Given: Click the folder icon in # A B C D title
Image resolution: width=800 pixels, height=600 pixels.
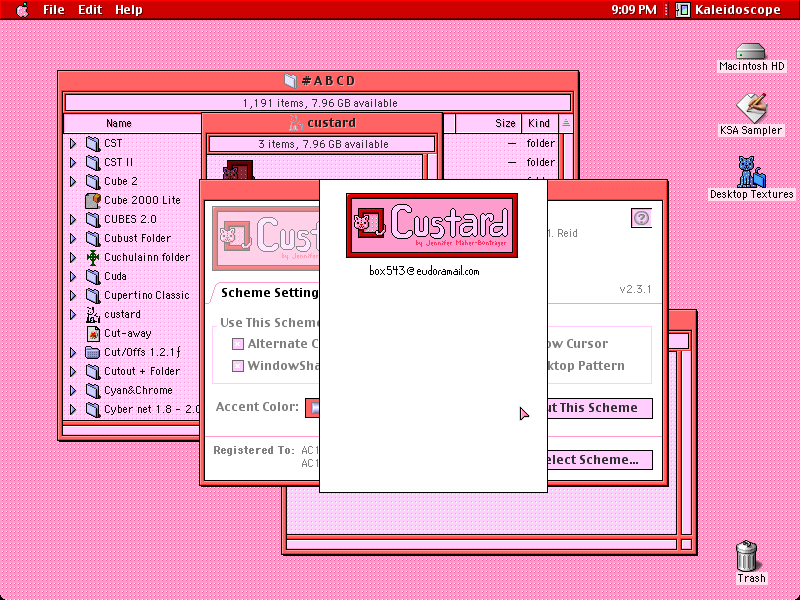Looking at the screenshot, I should pyautogui.click(x=291, y=81).
